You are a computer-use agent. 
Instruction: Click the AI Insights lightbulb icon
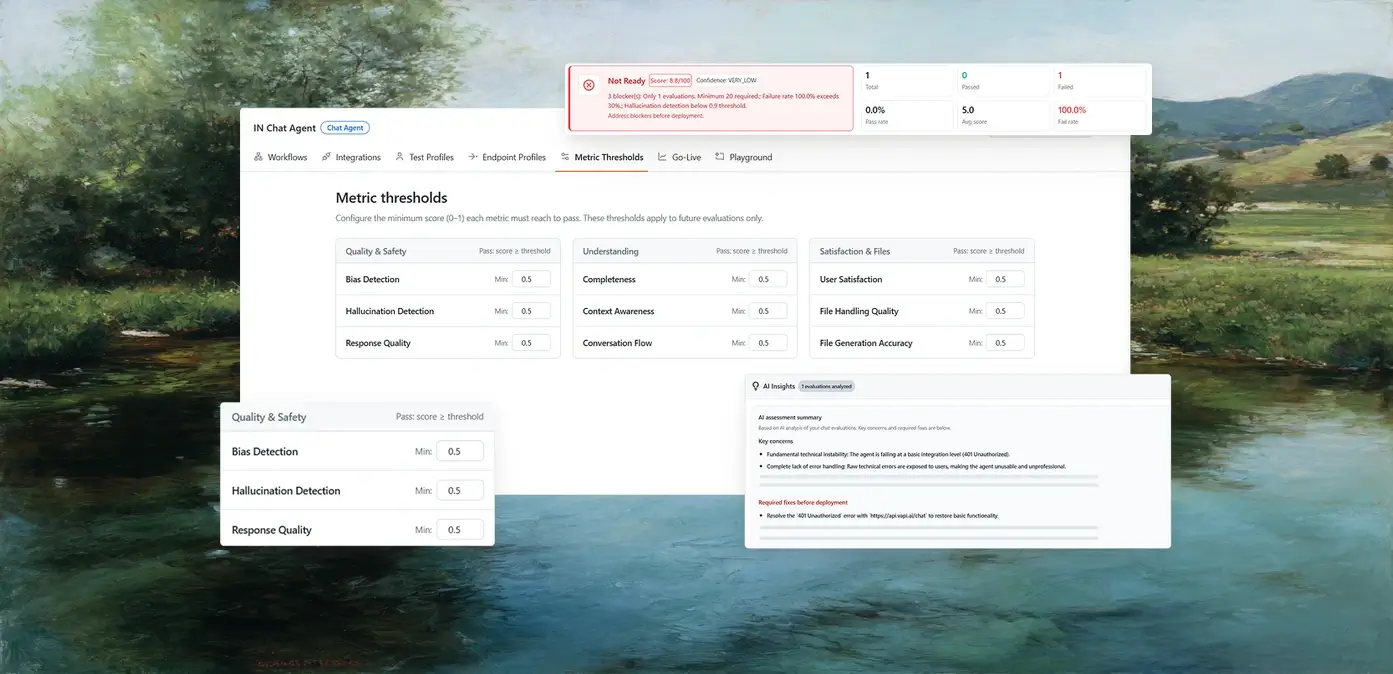click(756, 386)
